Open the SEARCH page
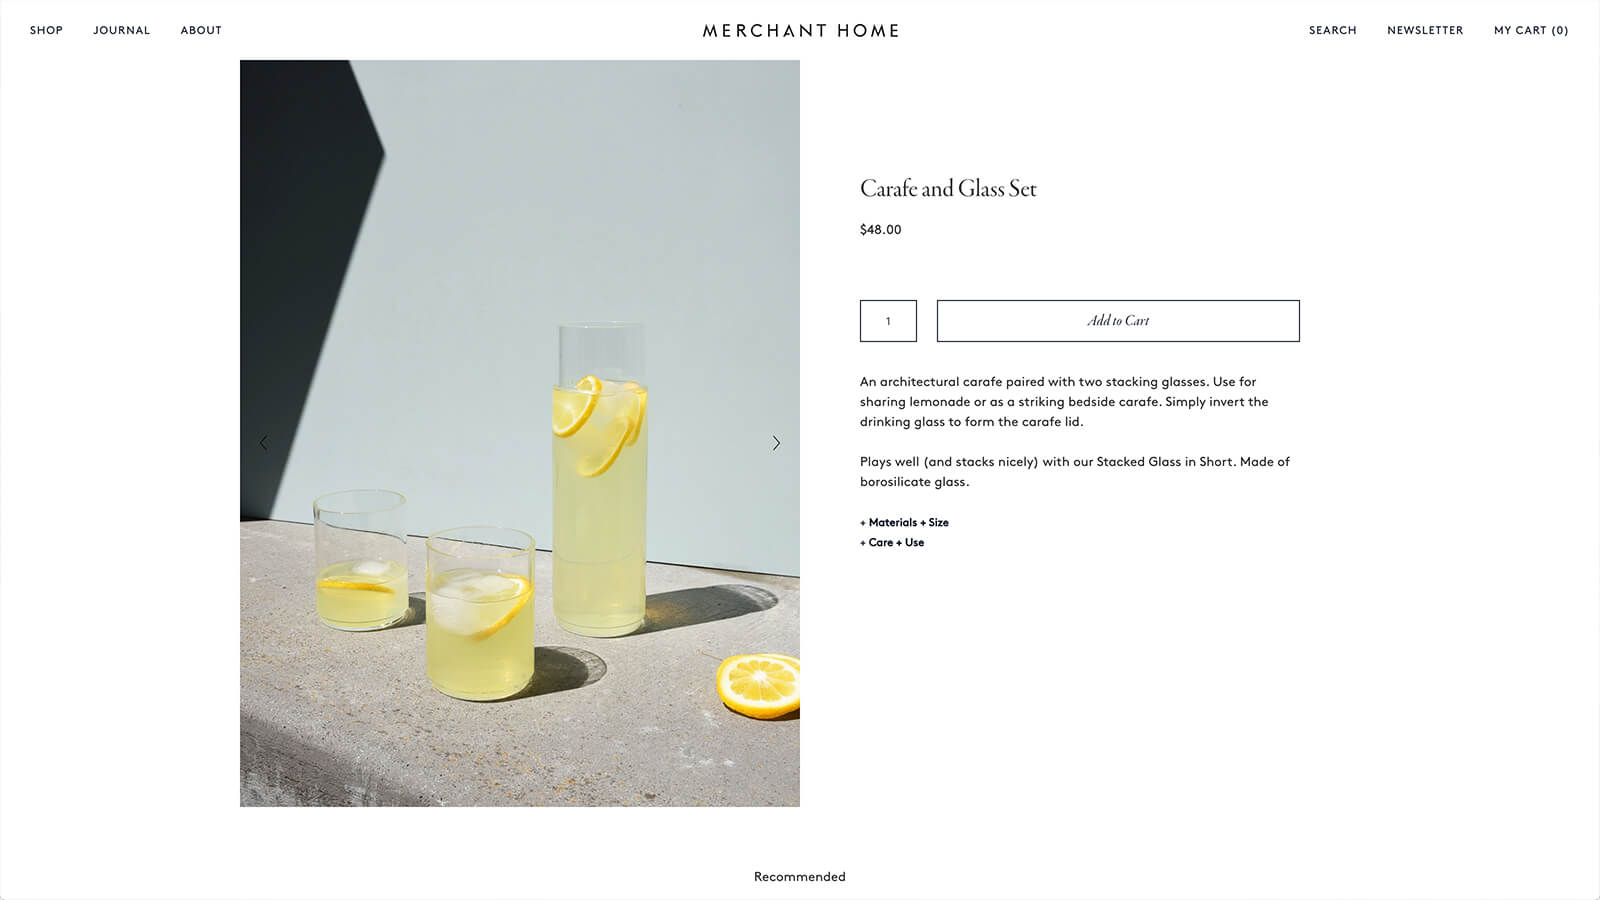 coord(1331,30)
